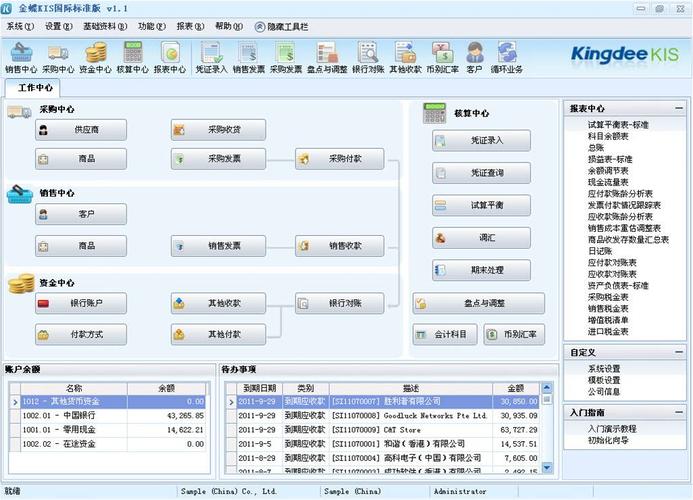Open 采购中心 toolbar icon
The image size is (693, 500).
tap(58, 57)
